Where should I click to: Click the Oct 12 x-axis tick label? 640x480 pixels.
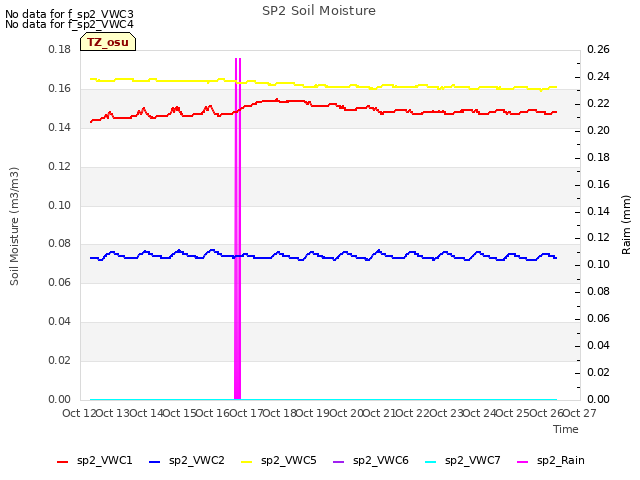(x=79, y=413)
